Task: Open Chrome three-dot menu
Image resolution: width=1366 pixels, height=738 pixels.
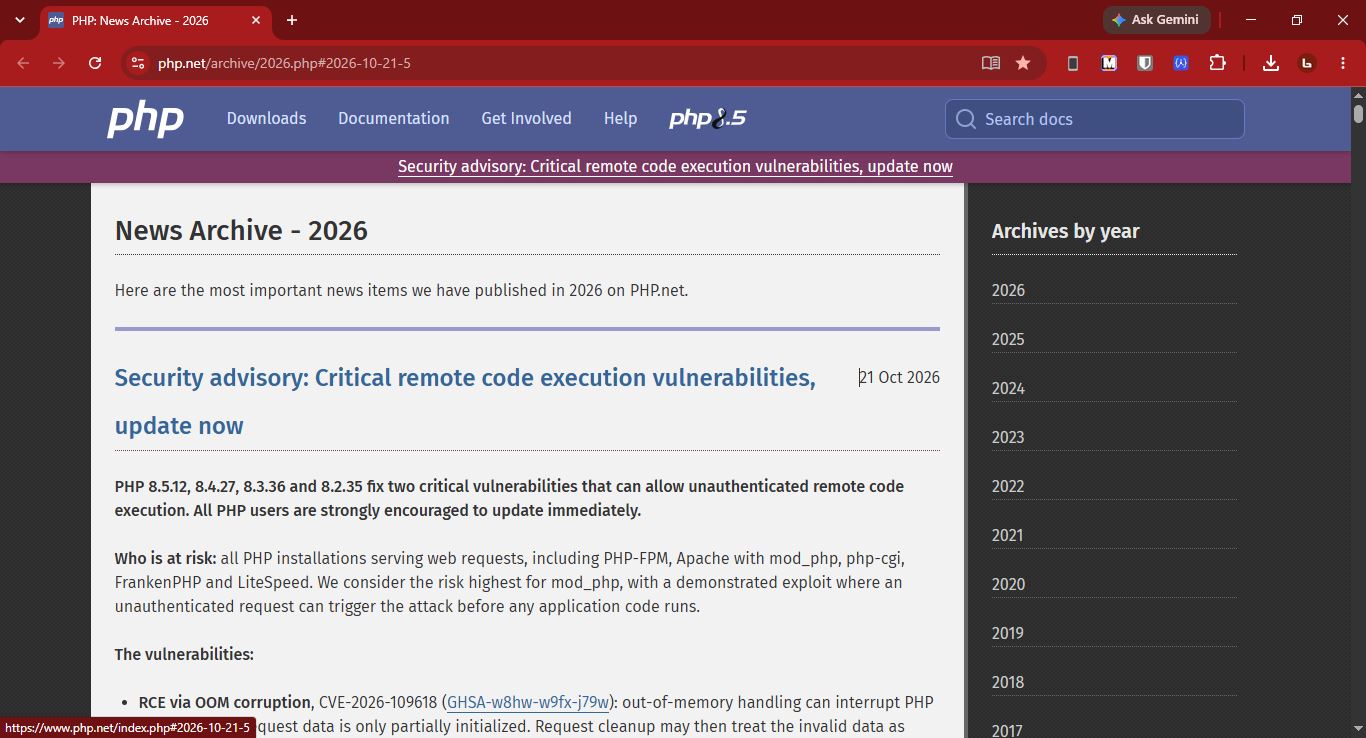Action: click(1342, 63)
